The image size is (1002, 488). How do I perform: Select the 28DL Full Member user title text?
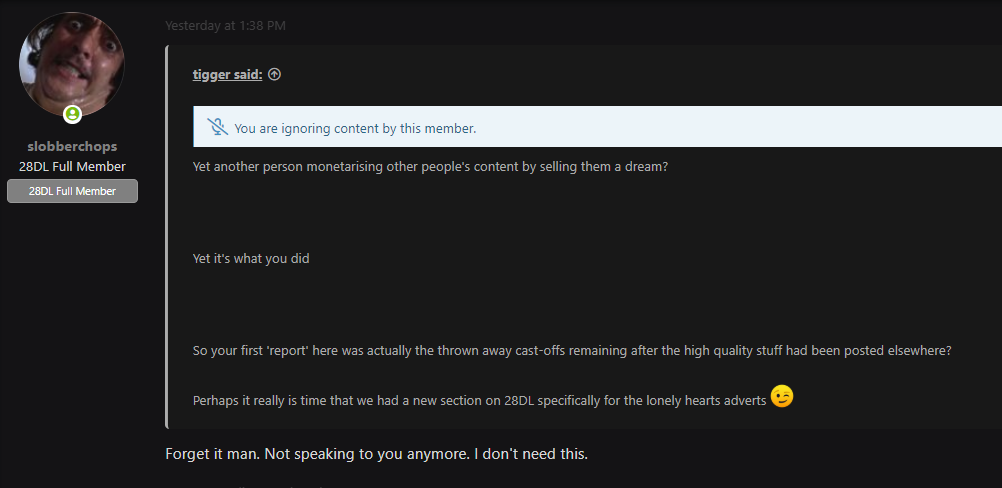coord(72,167)
